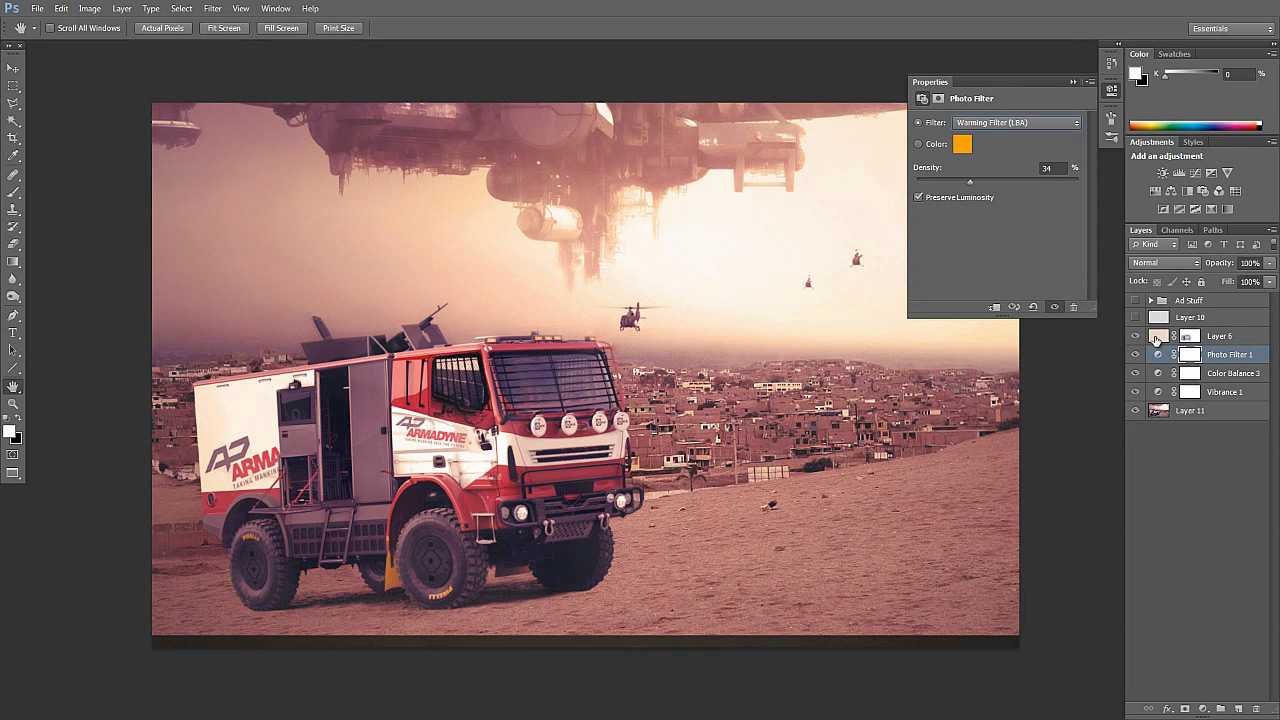Select the Eyedropper tool in the toolbar
The image size is (1280, 720).
click(x=13, y=156)
